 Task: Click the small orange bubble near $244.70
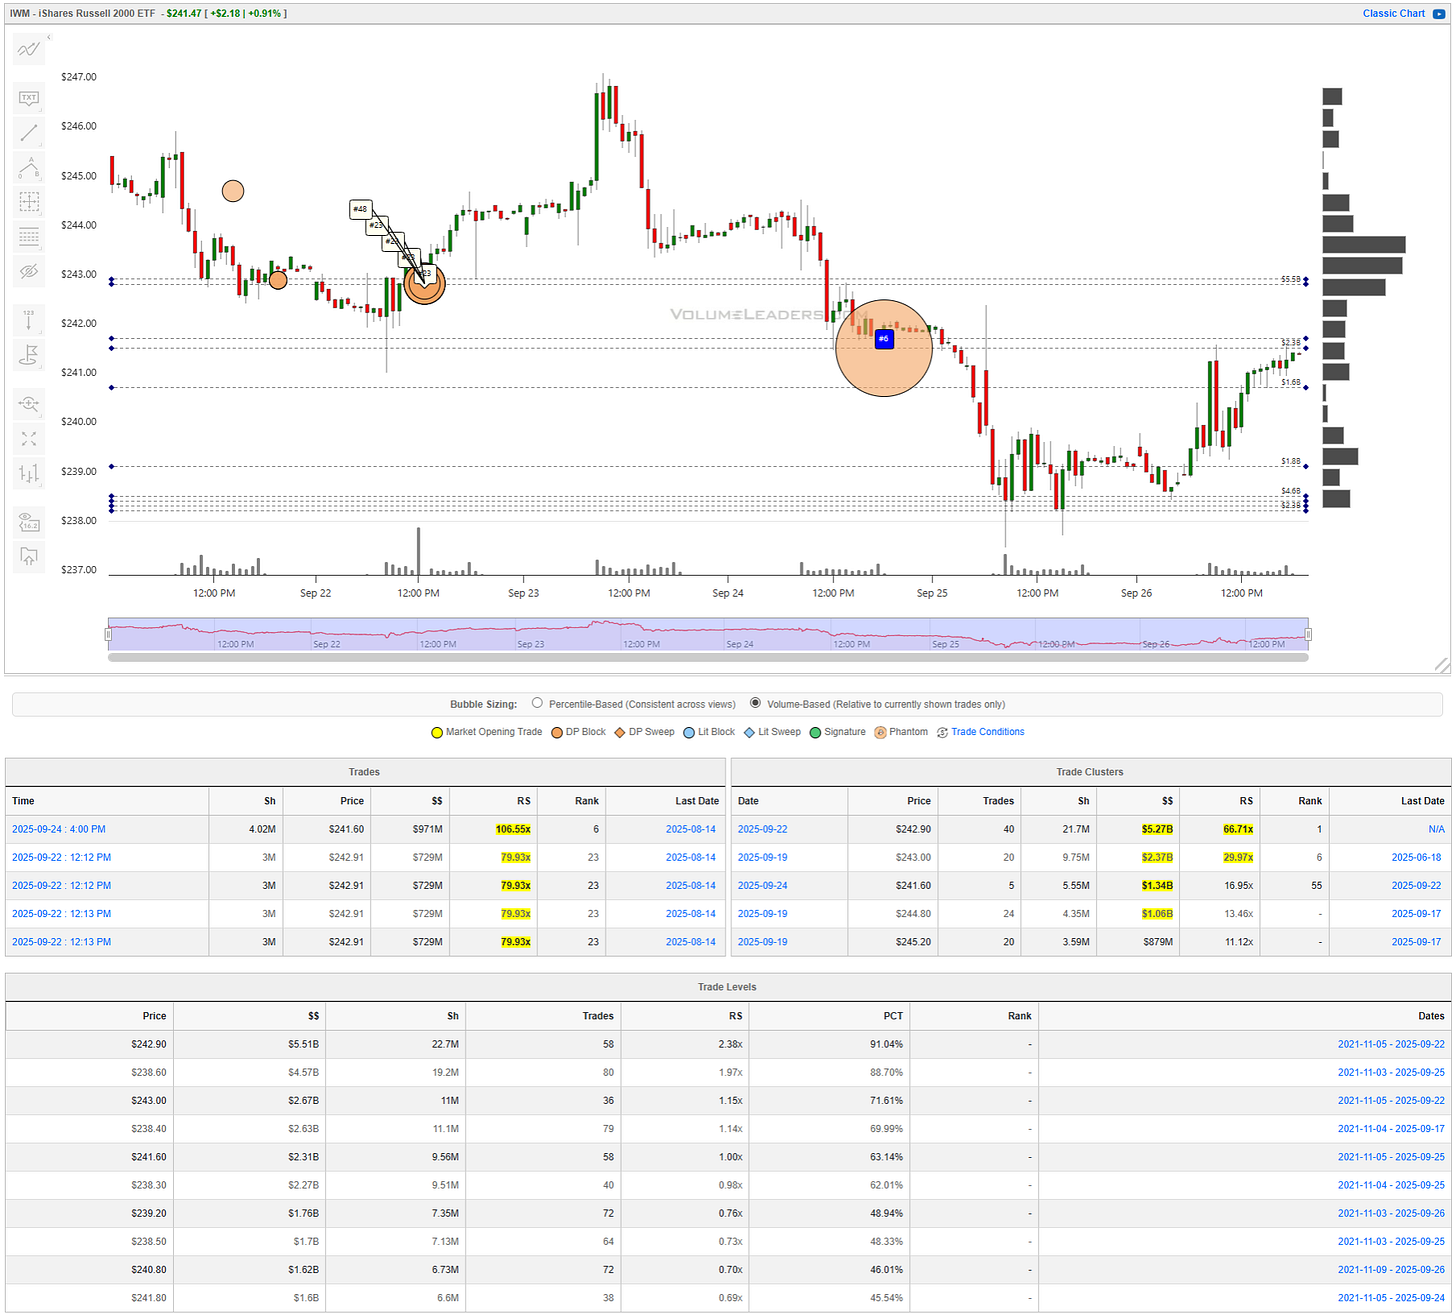[x=233, y=191]
